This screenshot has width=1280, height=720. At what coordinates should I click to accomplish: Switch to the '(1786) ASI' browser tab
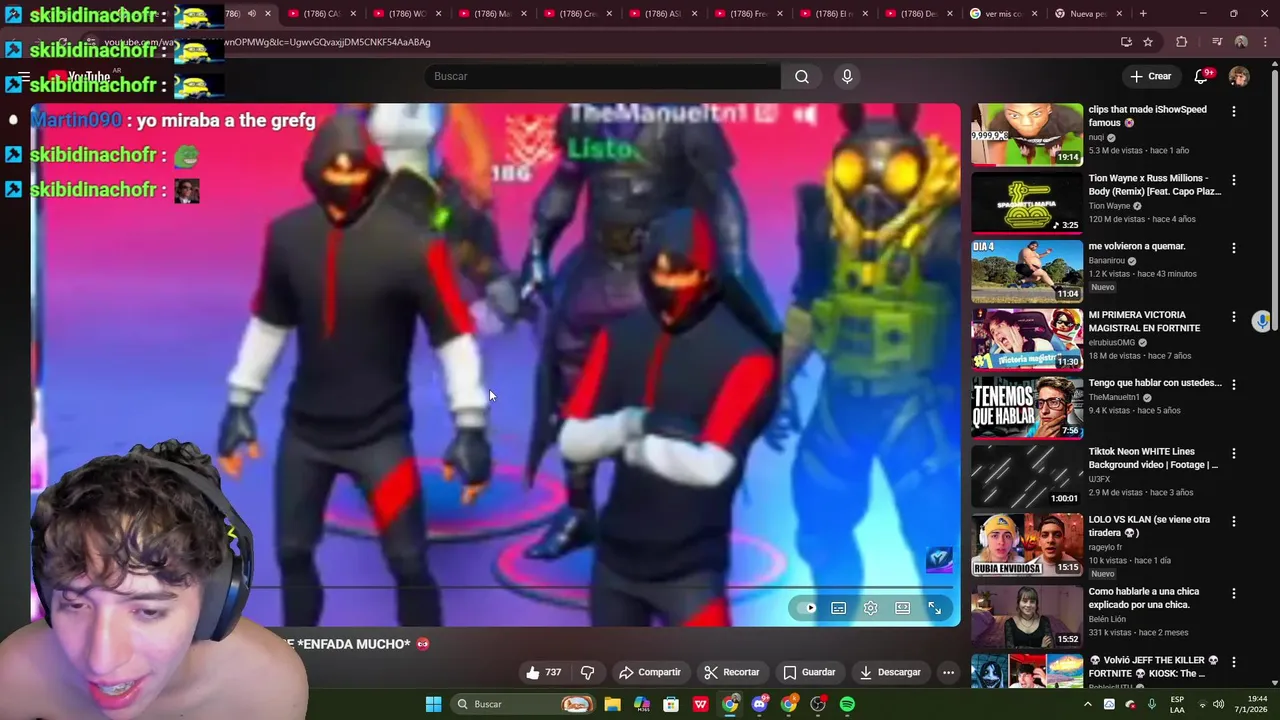(663, 14)
